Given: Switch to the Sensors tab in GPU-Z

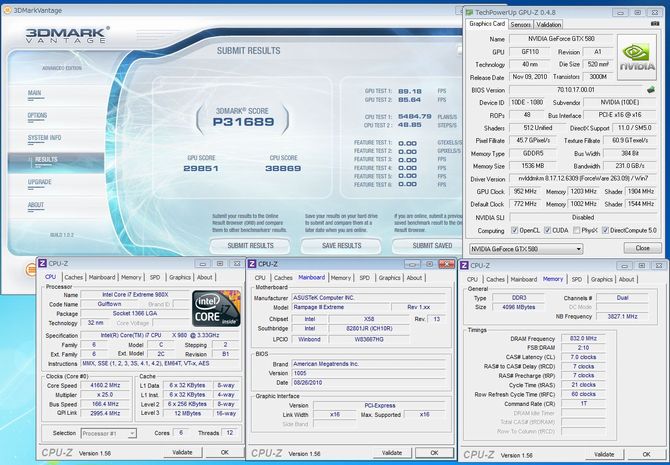Looking at the screenshot, I should point(520,25).
